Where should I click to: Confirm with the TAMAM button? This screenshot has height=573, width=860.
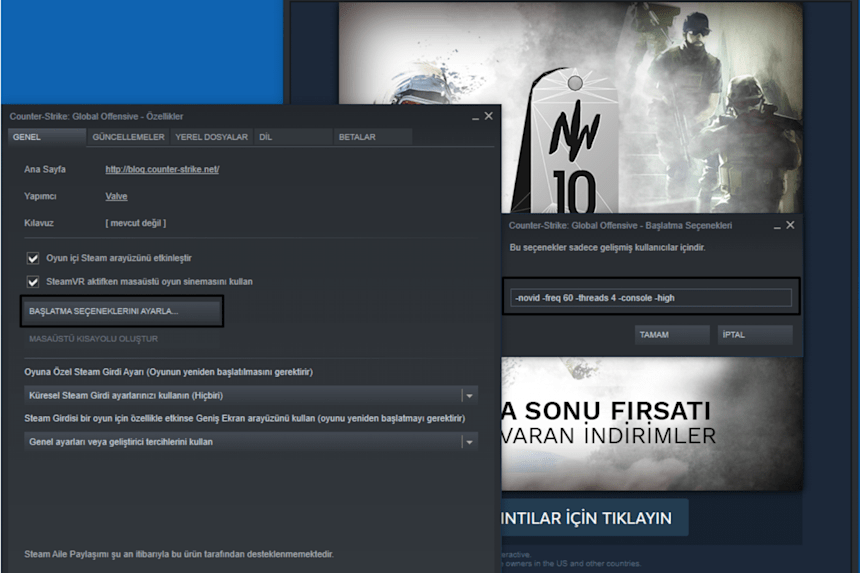coord(672,334)
